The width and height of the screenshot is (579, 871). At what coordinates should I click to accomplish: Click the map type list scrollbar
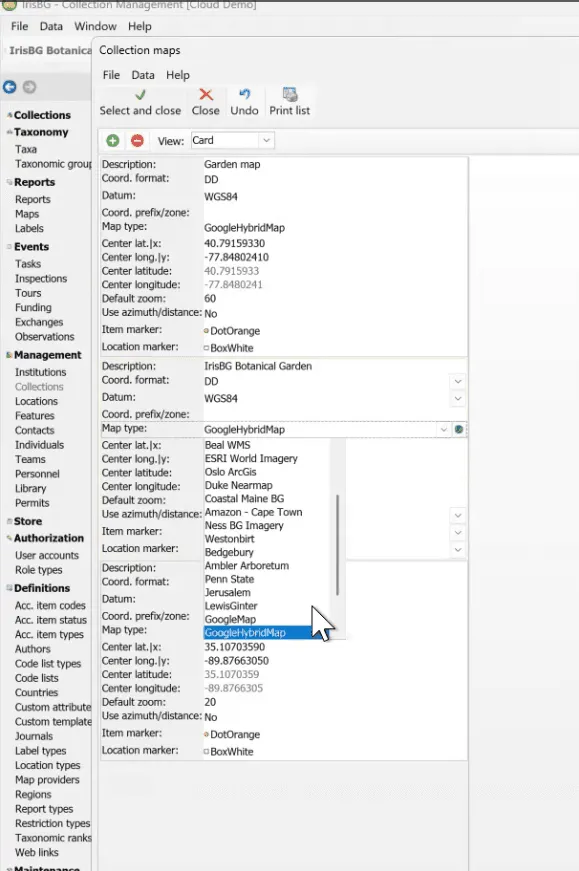pyautogui.click(x=337, y=544)
